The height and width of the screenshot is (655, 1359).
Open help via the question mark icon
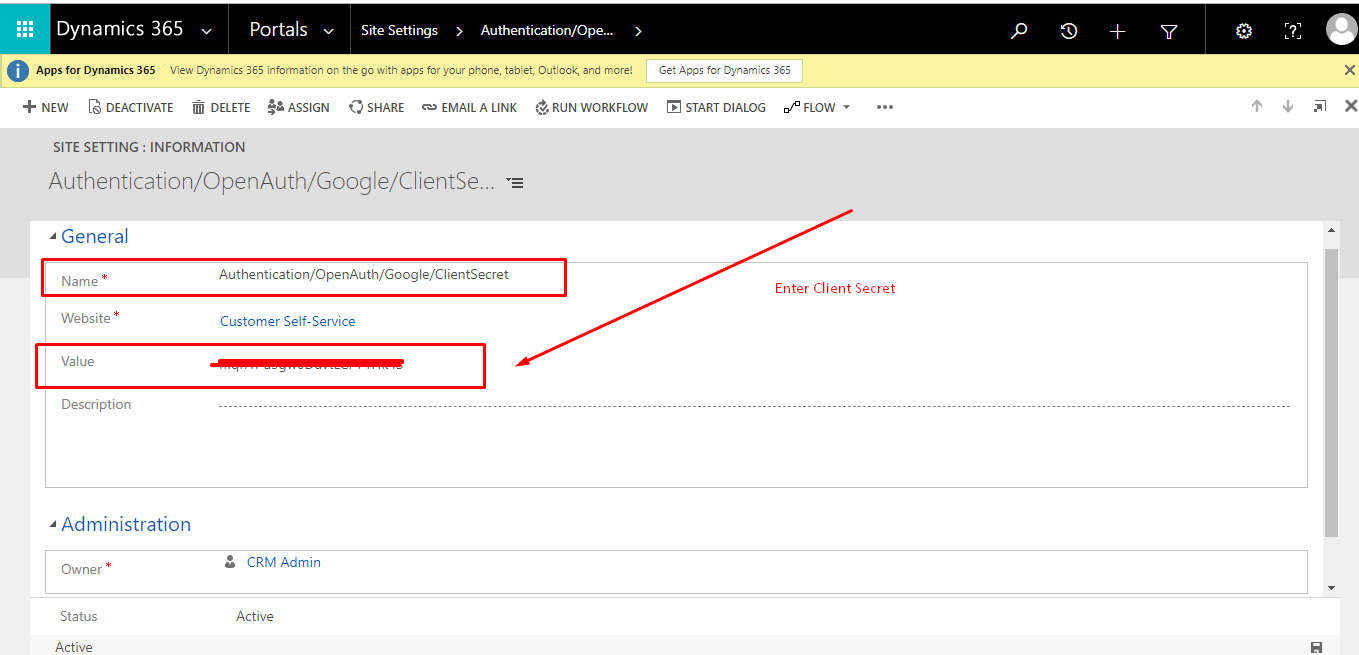tap(1292, 31)
